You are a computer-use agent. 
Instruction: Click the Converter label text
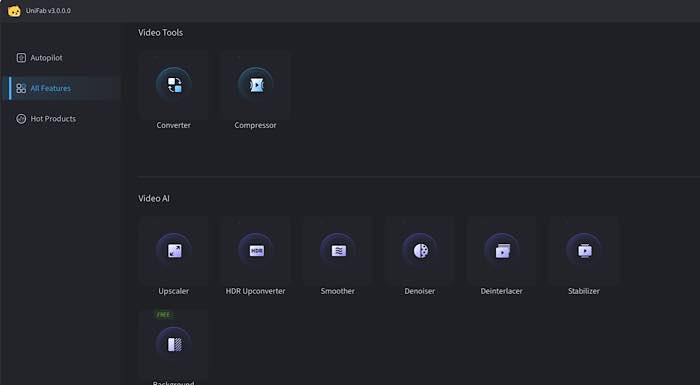174,125
